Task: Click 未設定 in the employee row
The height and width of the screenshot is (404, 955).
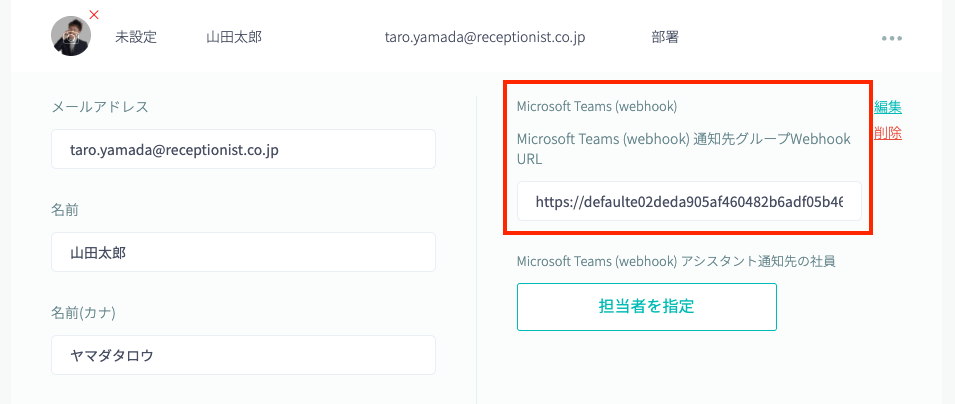Action: tap(136, 37)
